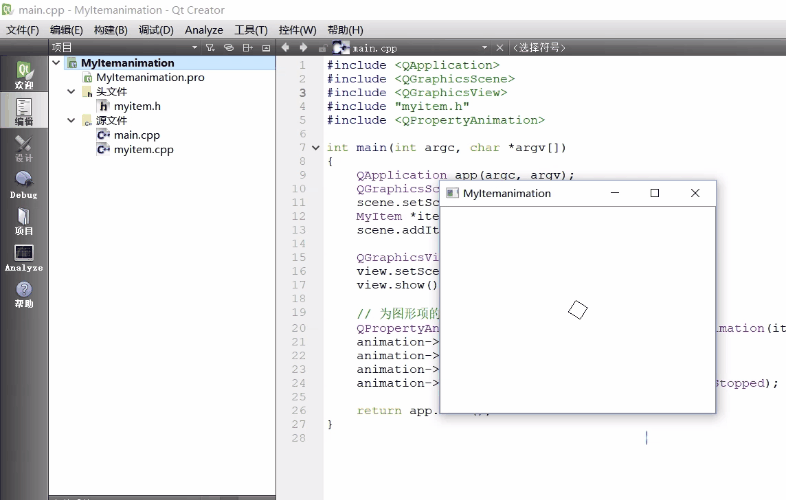786x500 pixels.
Task: Open the 控件(W) menu
Action: [x=297, y=30]
